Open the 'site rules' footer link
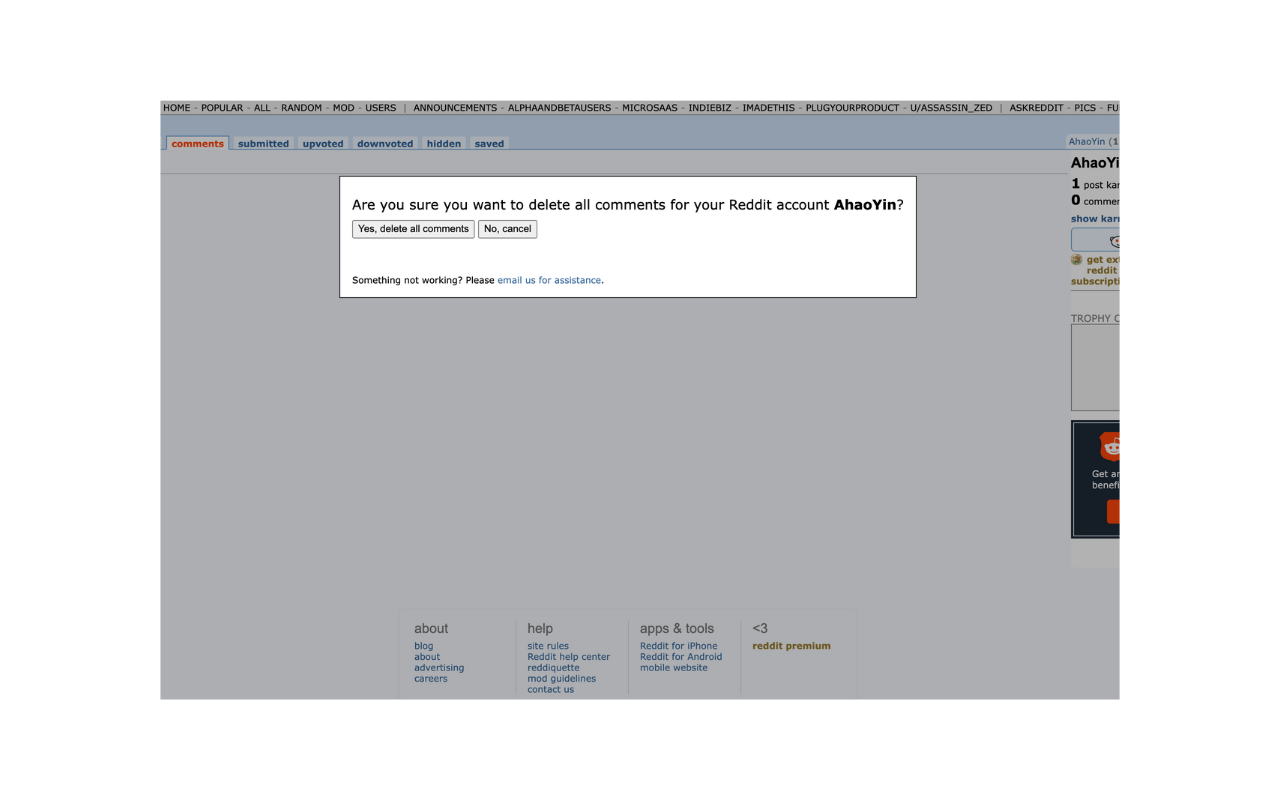Screen dimensions: 1280x800 [548, 646]
